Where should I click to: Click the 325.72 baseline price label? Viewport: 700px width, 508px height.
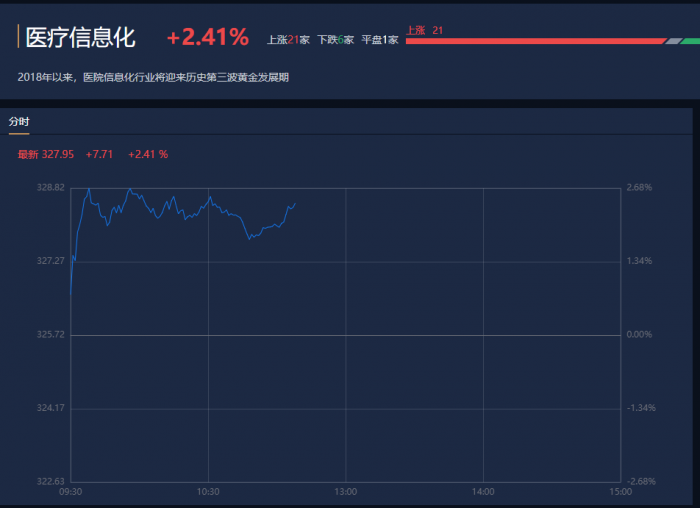(x=50, y=334)
